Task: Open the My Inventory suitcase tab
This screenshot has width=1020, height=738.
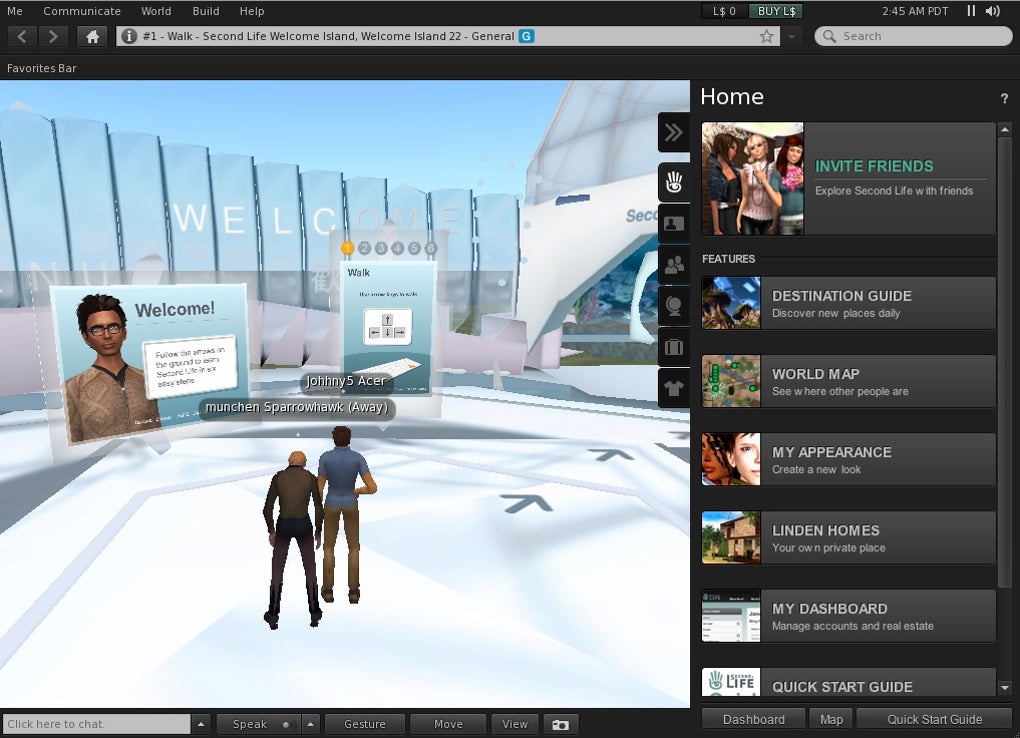Action: [674, 347]
